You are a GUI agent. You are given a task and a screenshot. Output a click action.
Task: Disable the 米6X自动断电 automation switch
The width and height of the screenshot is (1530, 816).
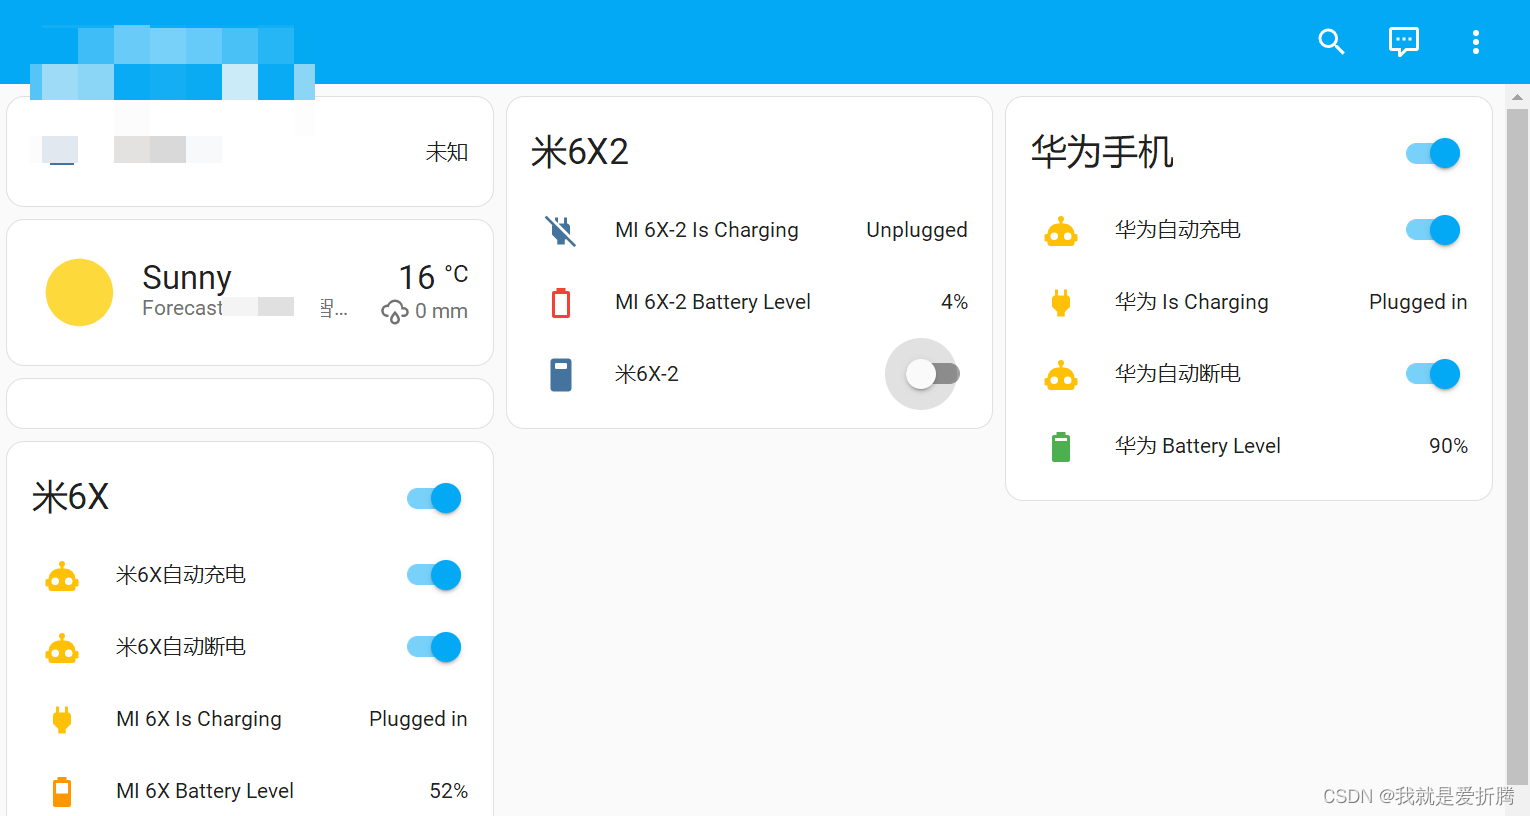[x=434, y=647]
